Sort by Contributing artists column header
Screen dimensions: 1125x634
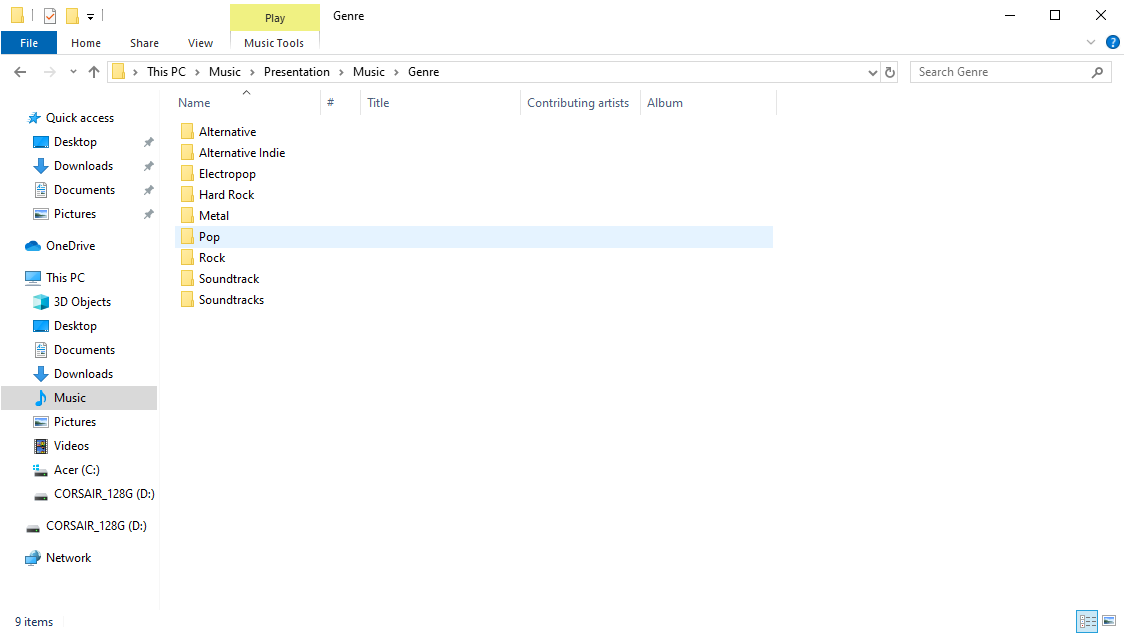tap(580, 103)
